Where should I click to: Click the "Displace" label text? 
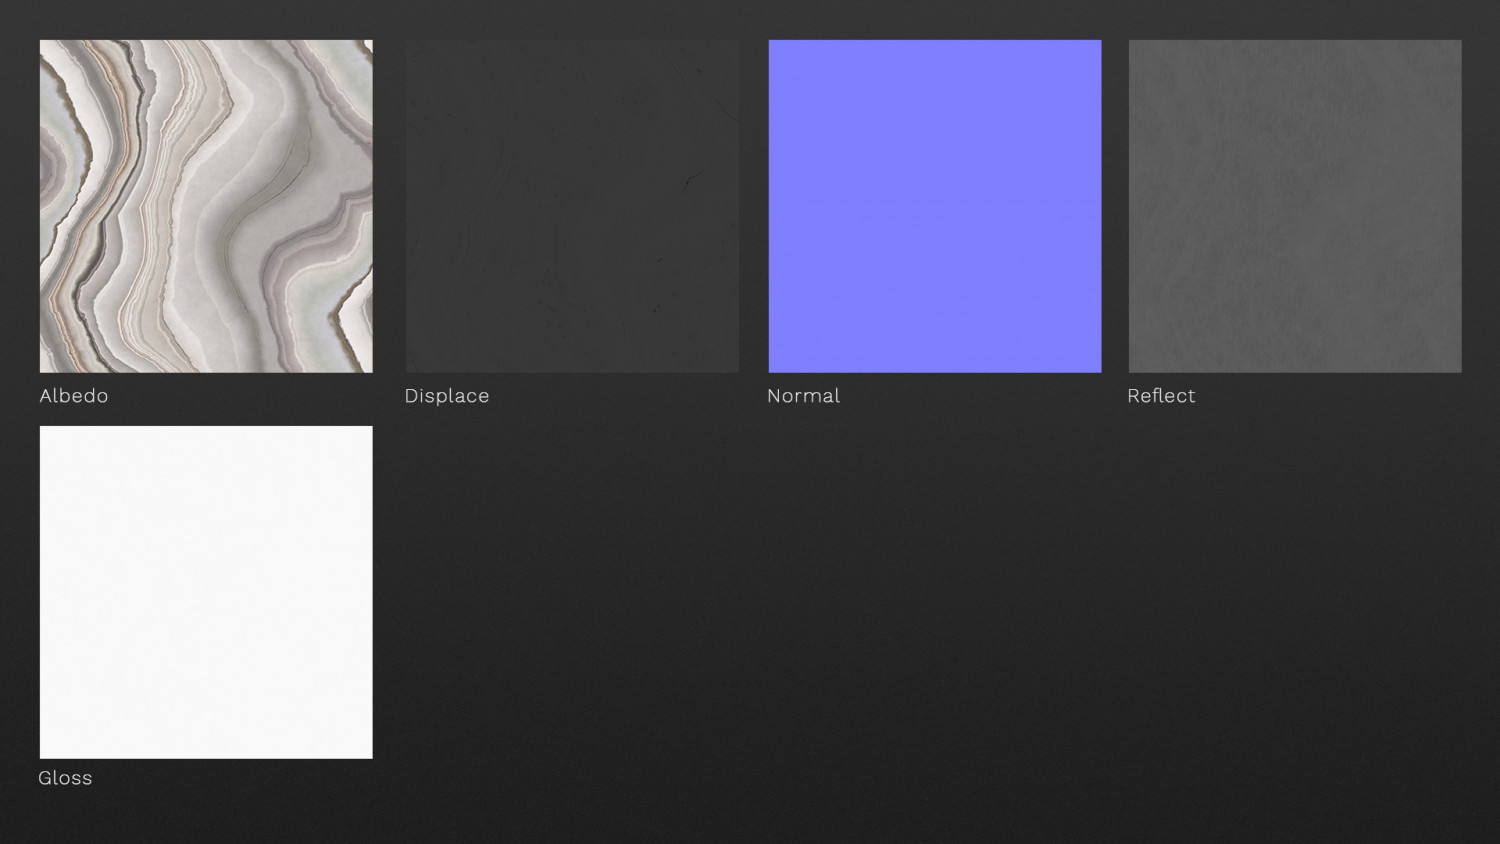coord(447,396)
